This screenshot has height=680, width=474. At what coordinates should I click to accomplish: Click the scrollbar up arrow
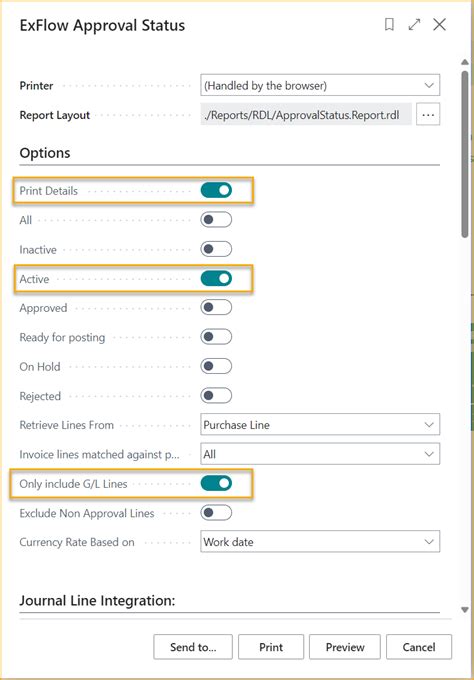coord(465,62)
